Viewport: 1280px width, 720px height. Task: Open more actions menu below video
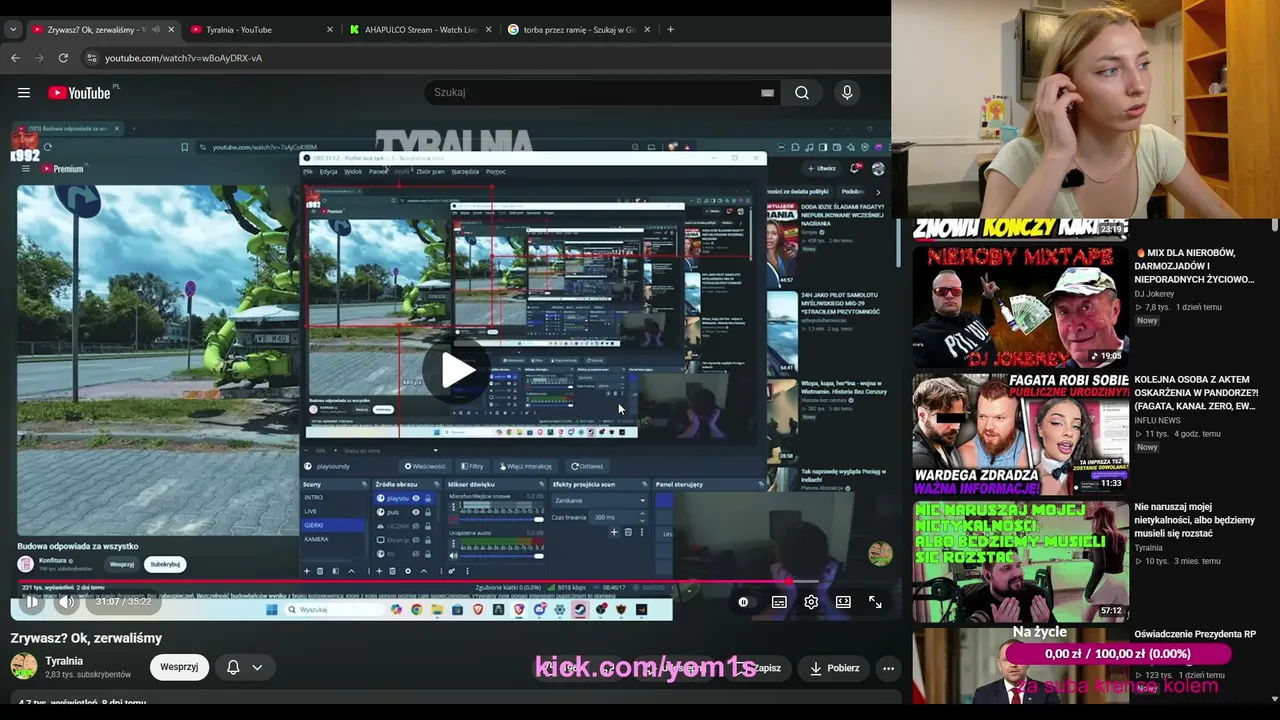point(888,668)
